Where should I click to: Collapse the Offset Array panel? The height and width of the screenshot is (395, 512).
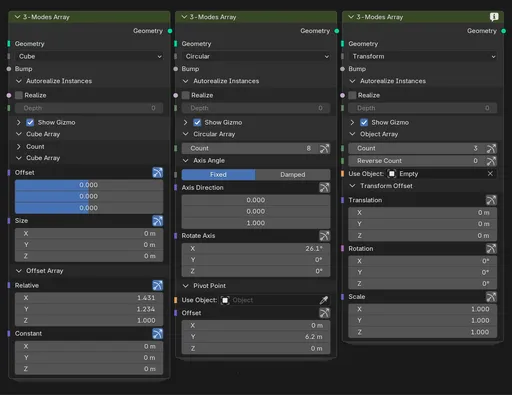click(19, 271)
